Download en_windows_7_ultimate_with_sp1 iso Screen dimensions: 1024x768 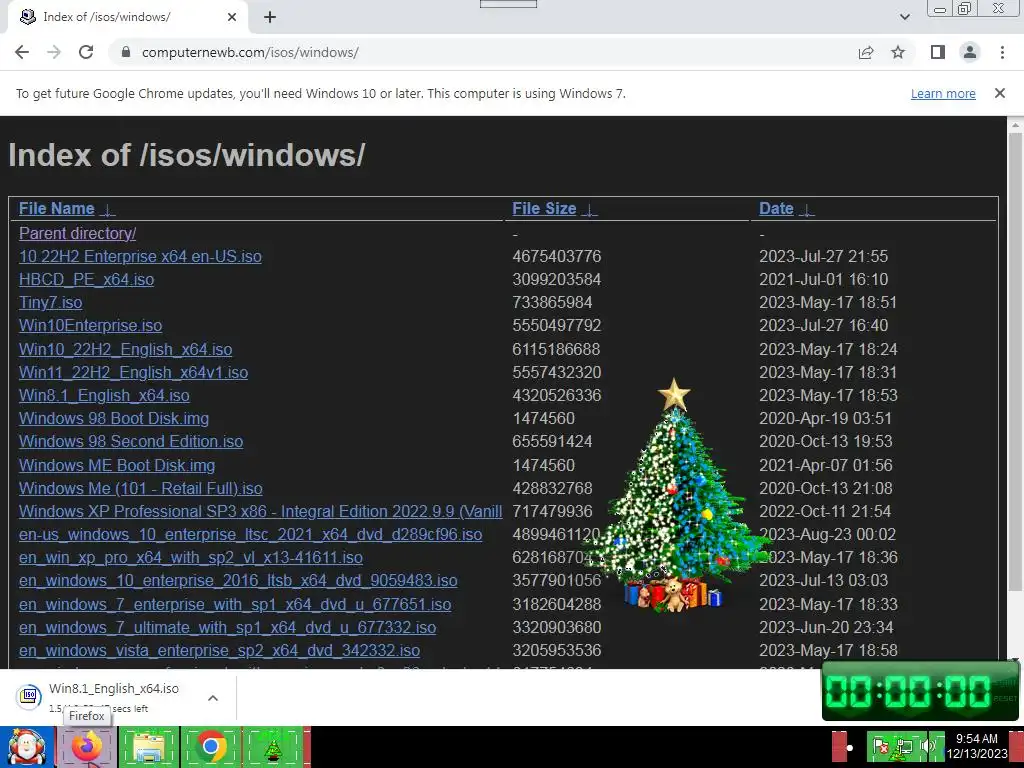[x=227, y=627]
